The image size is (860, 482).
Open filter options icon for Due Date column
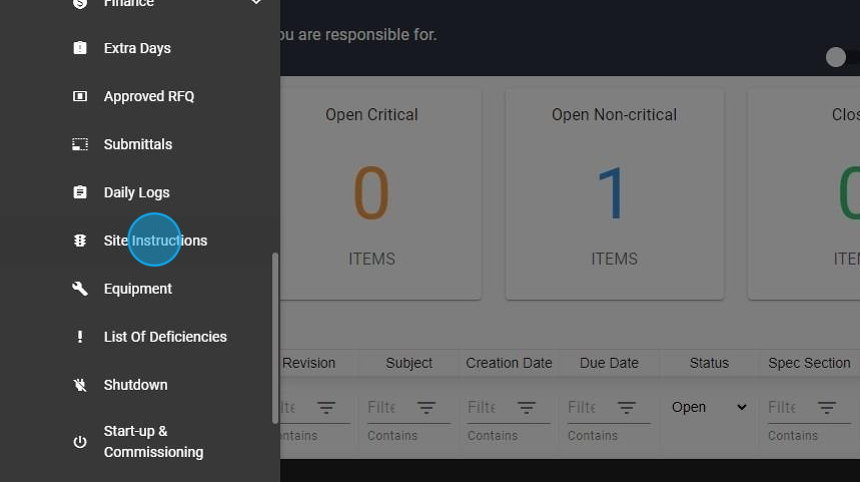tap(626, 407)
